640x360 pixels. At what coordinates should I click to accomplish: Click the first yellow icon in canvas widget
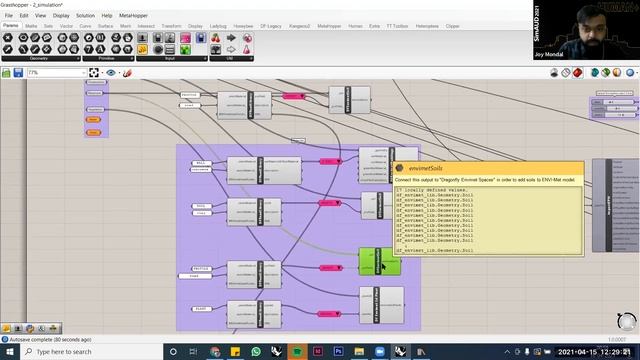click(x=7, y=328)
